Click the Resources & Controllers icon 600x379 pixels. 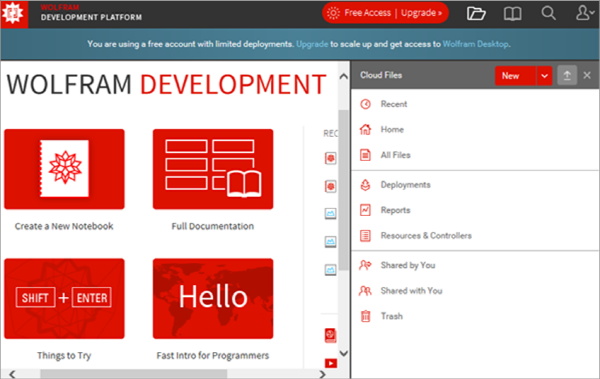(365, 236)
